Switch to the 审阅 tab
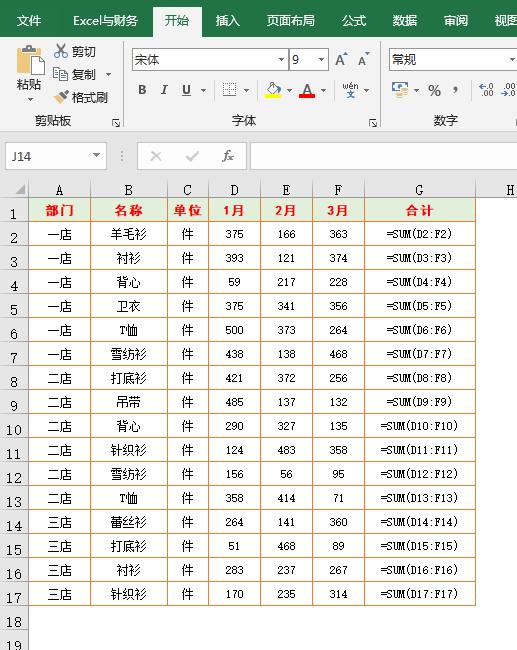 pyautogui.click(x=456, y=20)
